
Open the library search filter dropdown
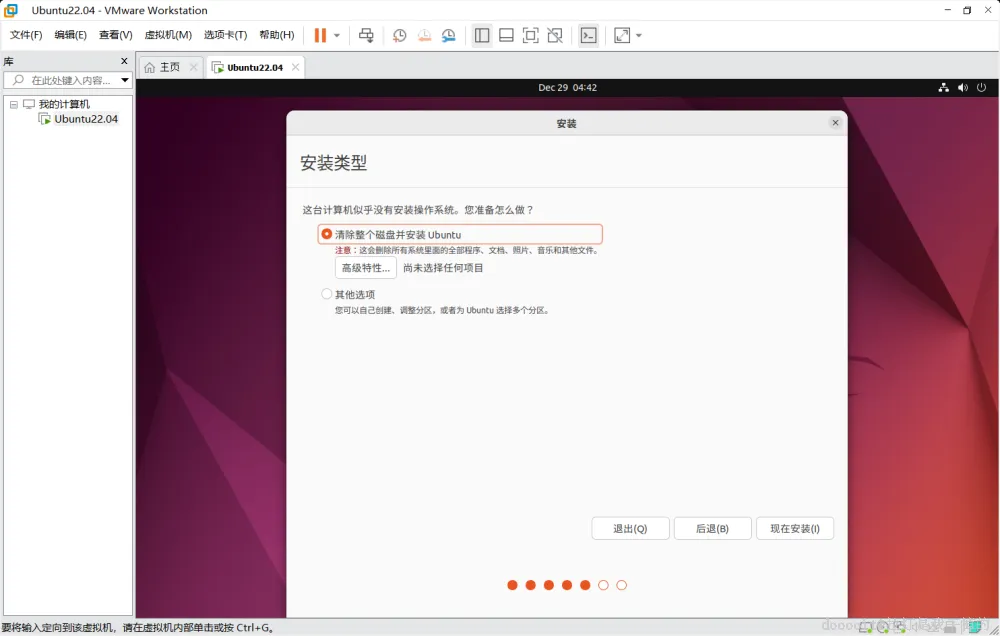click(x=125, y=80)
